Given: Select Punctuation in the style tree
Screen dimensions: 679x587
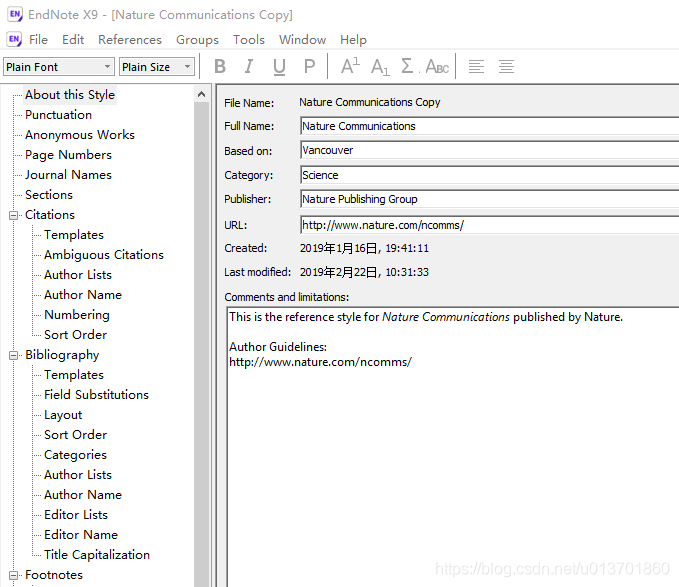Looking at the screenshot, I should click(58, 115).
